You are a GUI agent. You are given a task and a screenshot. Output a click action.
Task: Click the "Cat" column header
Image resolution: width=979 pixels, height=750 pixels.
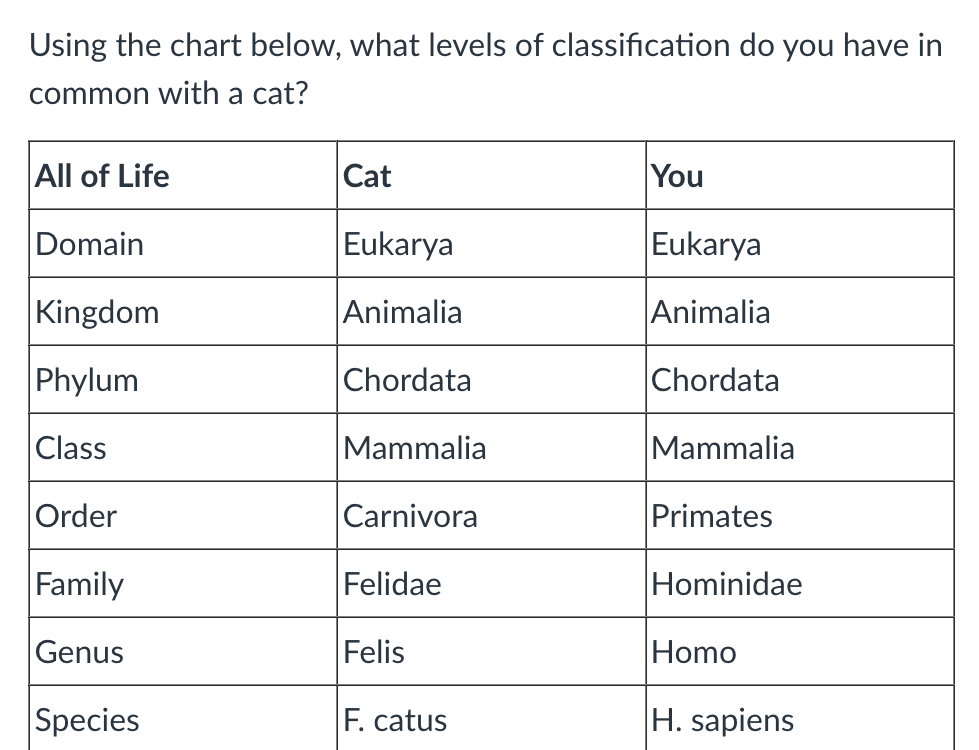pyautogui.click(x=367, y=177)
